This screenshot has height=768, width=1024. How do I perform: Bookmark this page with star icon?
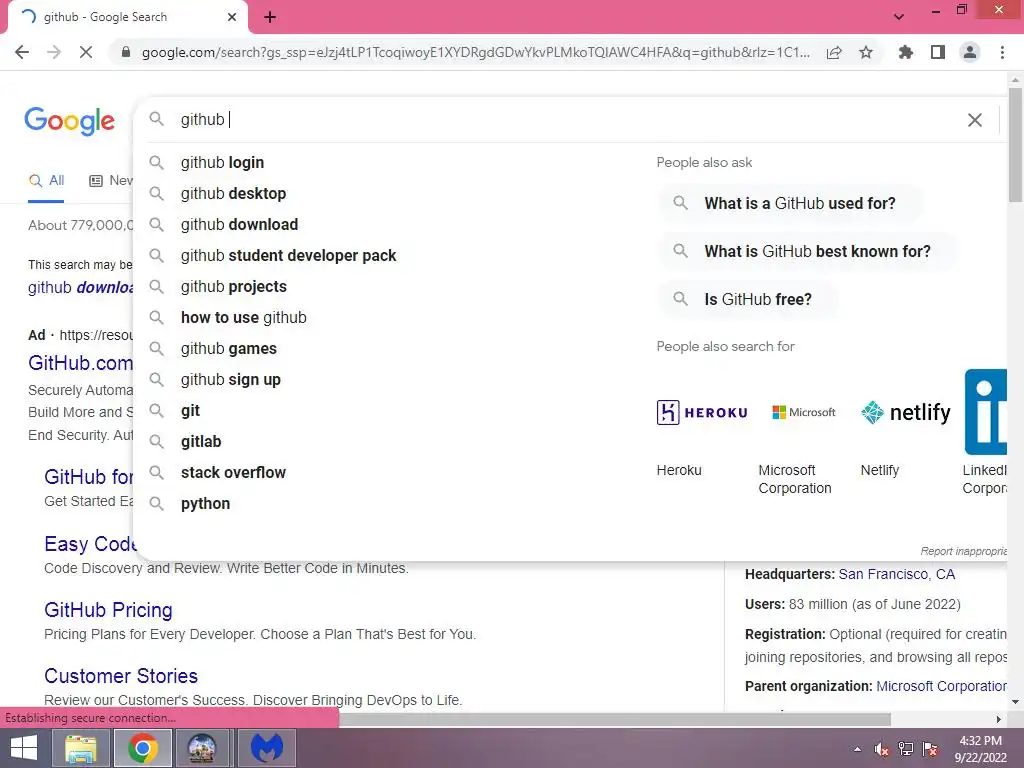coord(866,52)
